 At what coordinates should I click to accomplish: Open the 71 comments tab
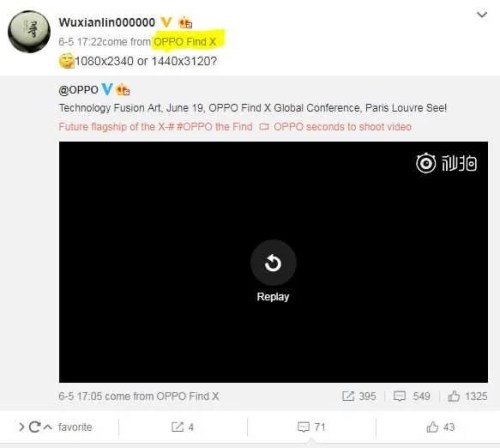pyautogui.click(x=311, y=427)
